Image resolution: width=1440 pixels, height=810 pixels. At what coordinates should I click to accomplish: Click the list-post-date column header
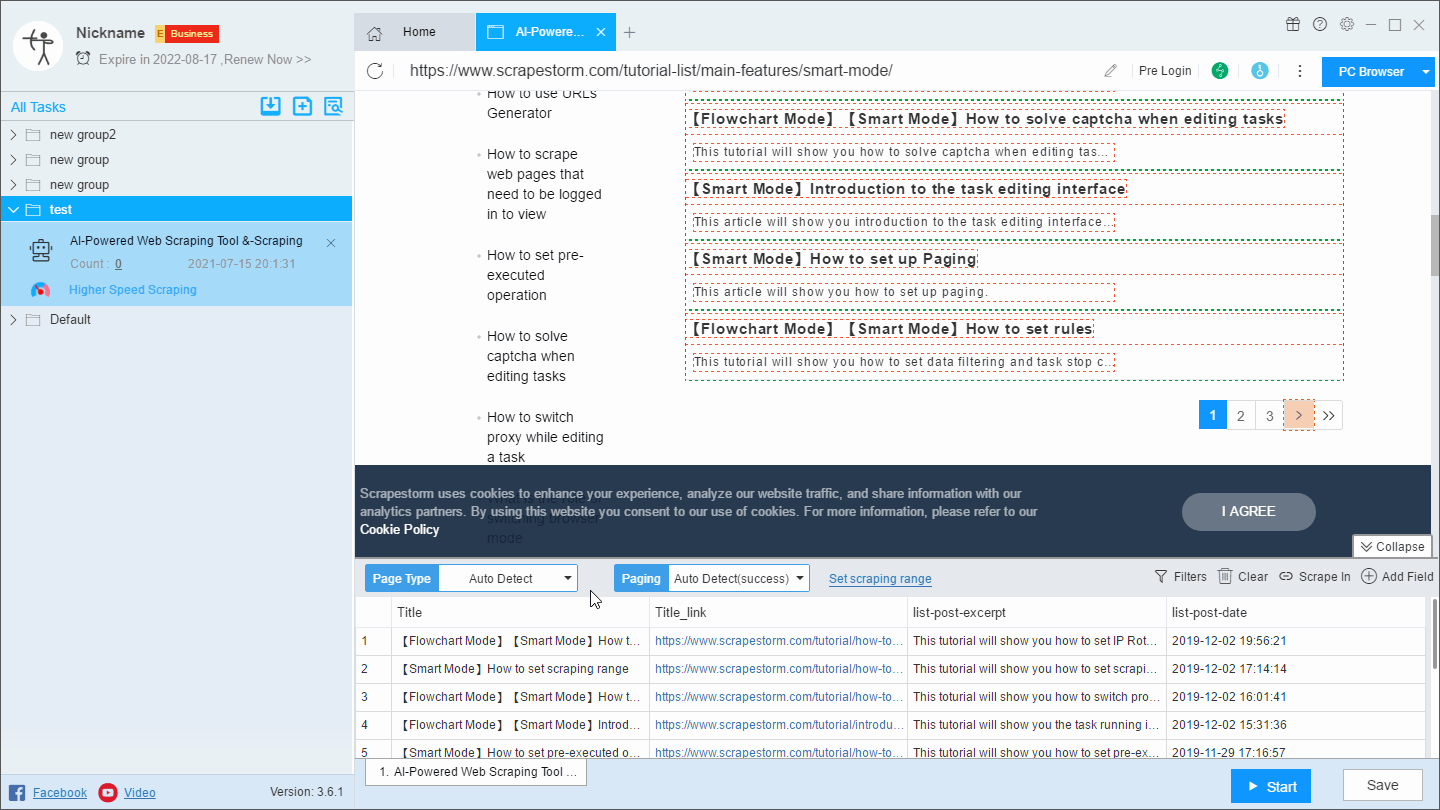pyautogui.click(x=1297, y=612)
